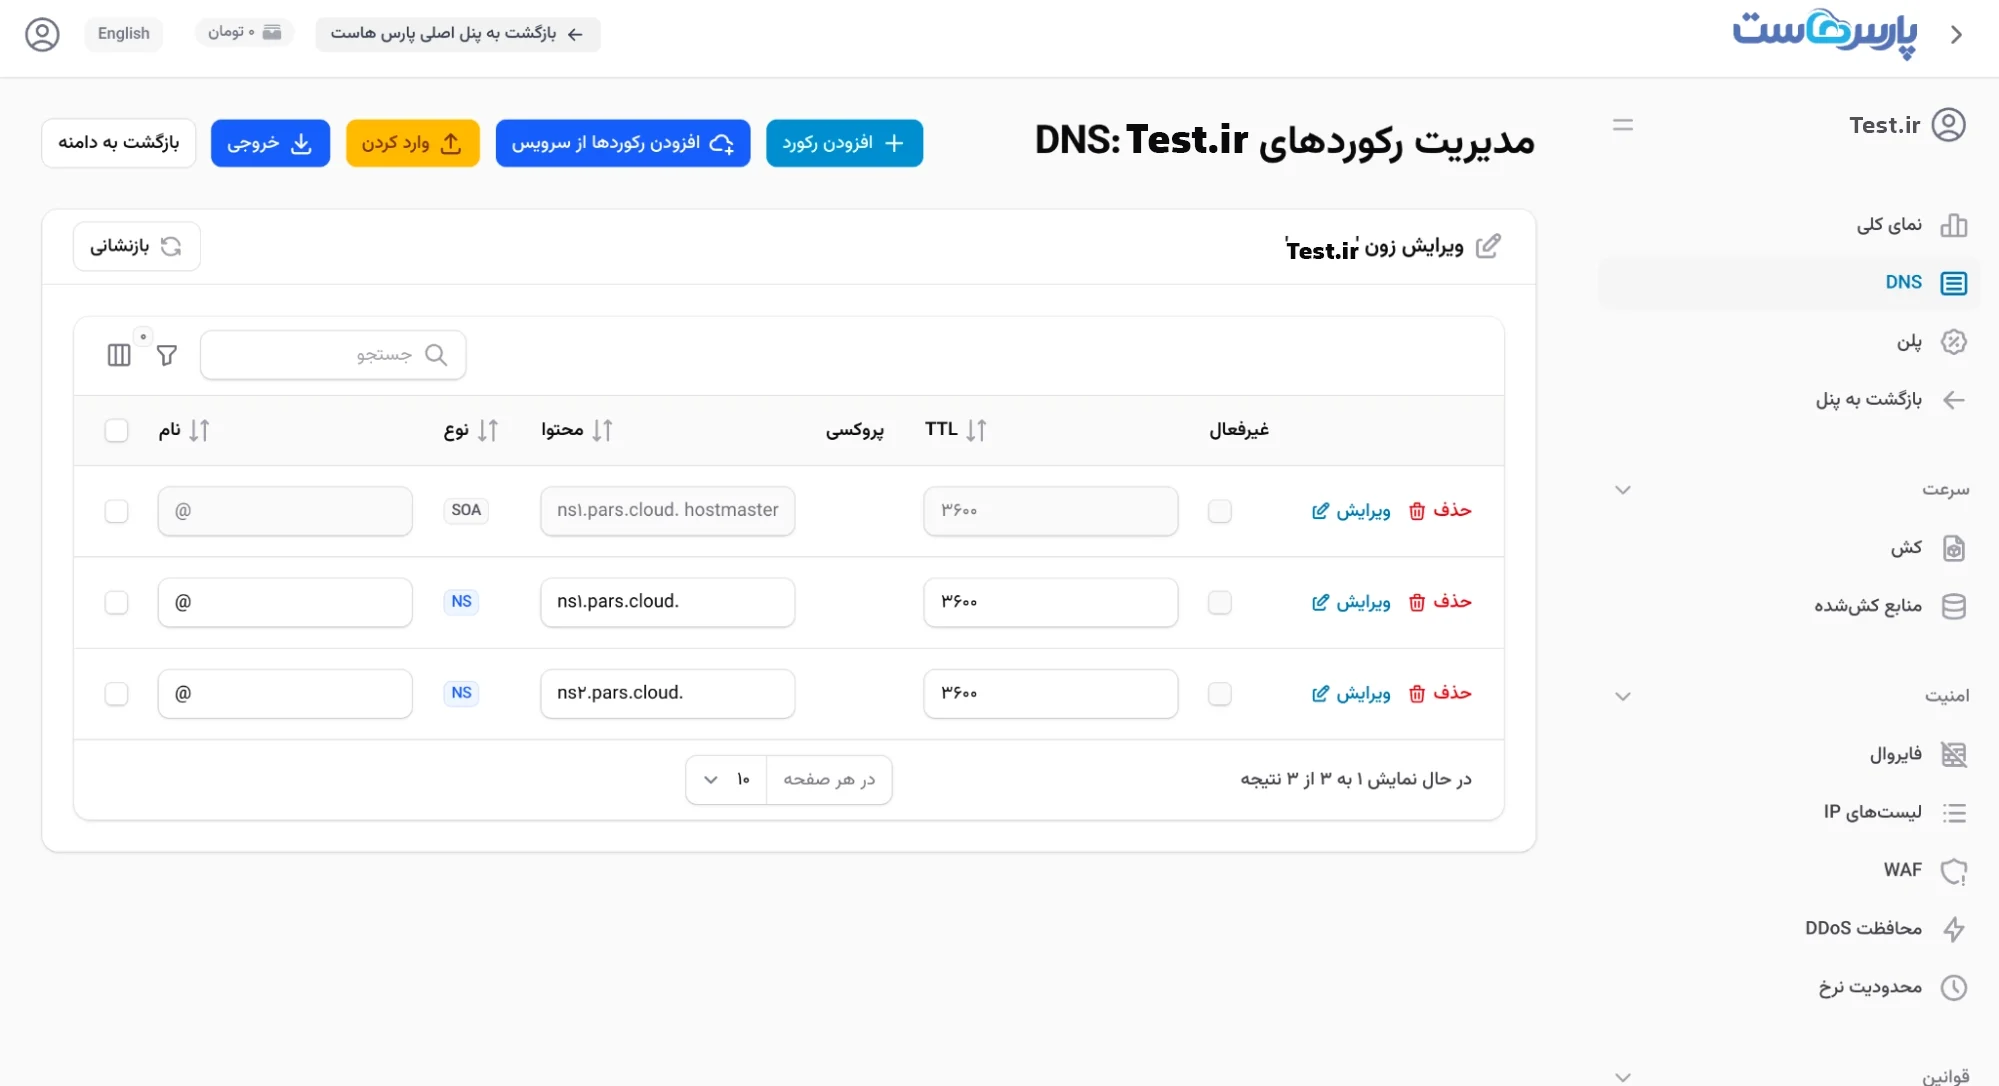Click the Plan badge icon in sidebar
This screenshot has width=1999, height=1086.
[1953, 342]
